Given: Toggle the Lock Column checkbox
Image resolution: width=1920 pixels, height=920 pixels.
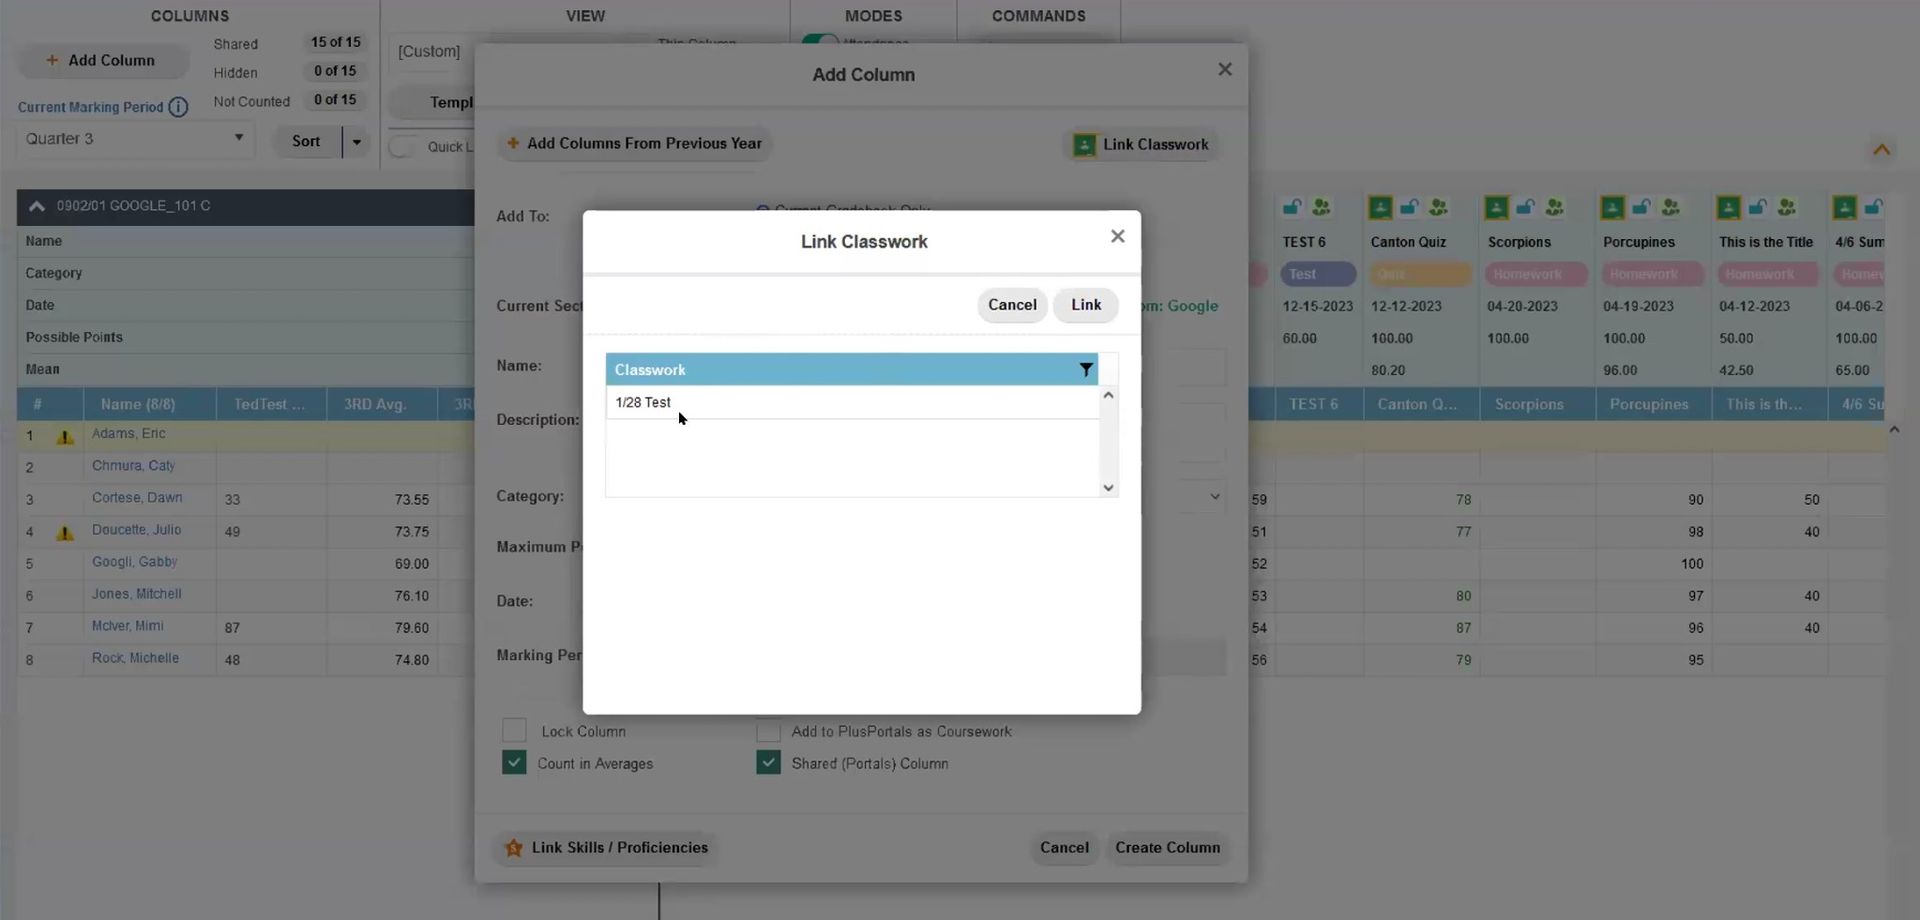Looking at the screenshot, I should point(514,731).
